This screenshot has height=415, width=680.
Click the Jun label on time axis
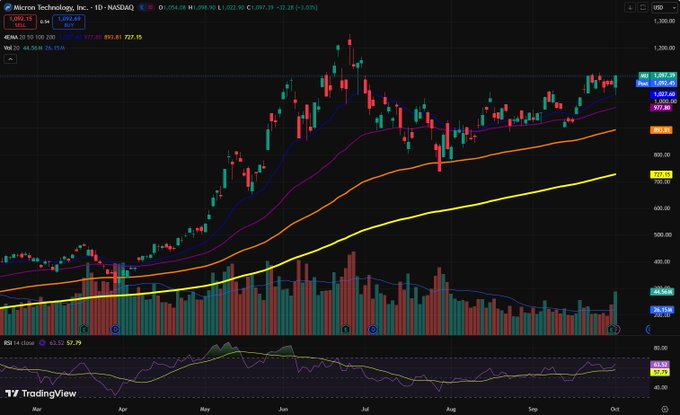283,409
